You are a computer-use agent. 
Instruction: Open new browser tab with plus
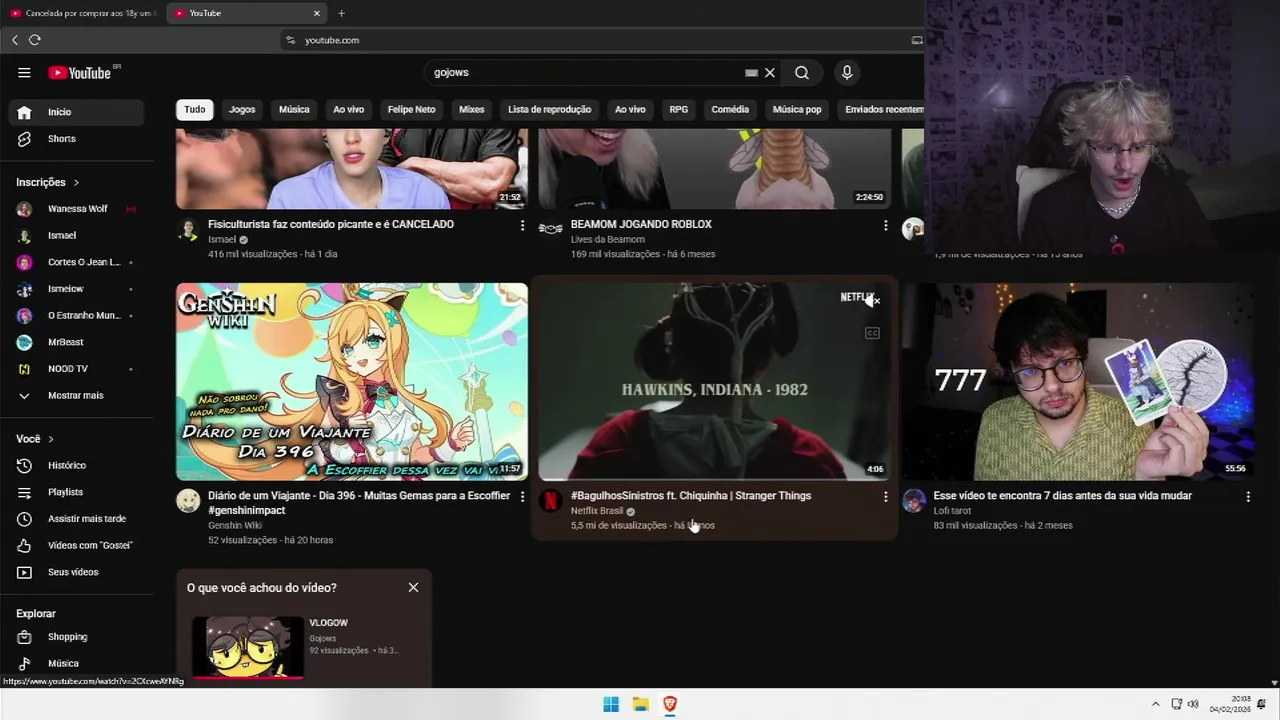tap(341, 13)
